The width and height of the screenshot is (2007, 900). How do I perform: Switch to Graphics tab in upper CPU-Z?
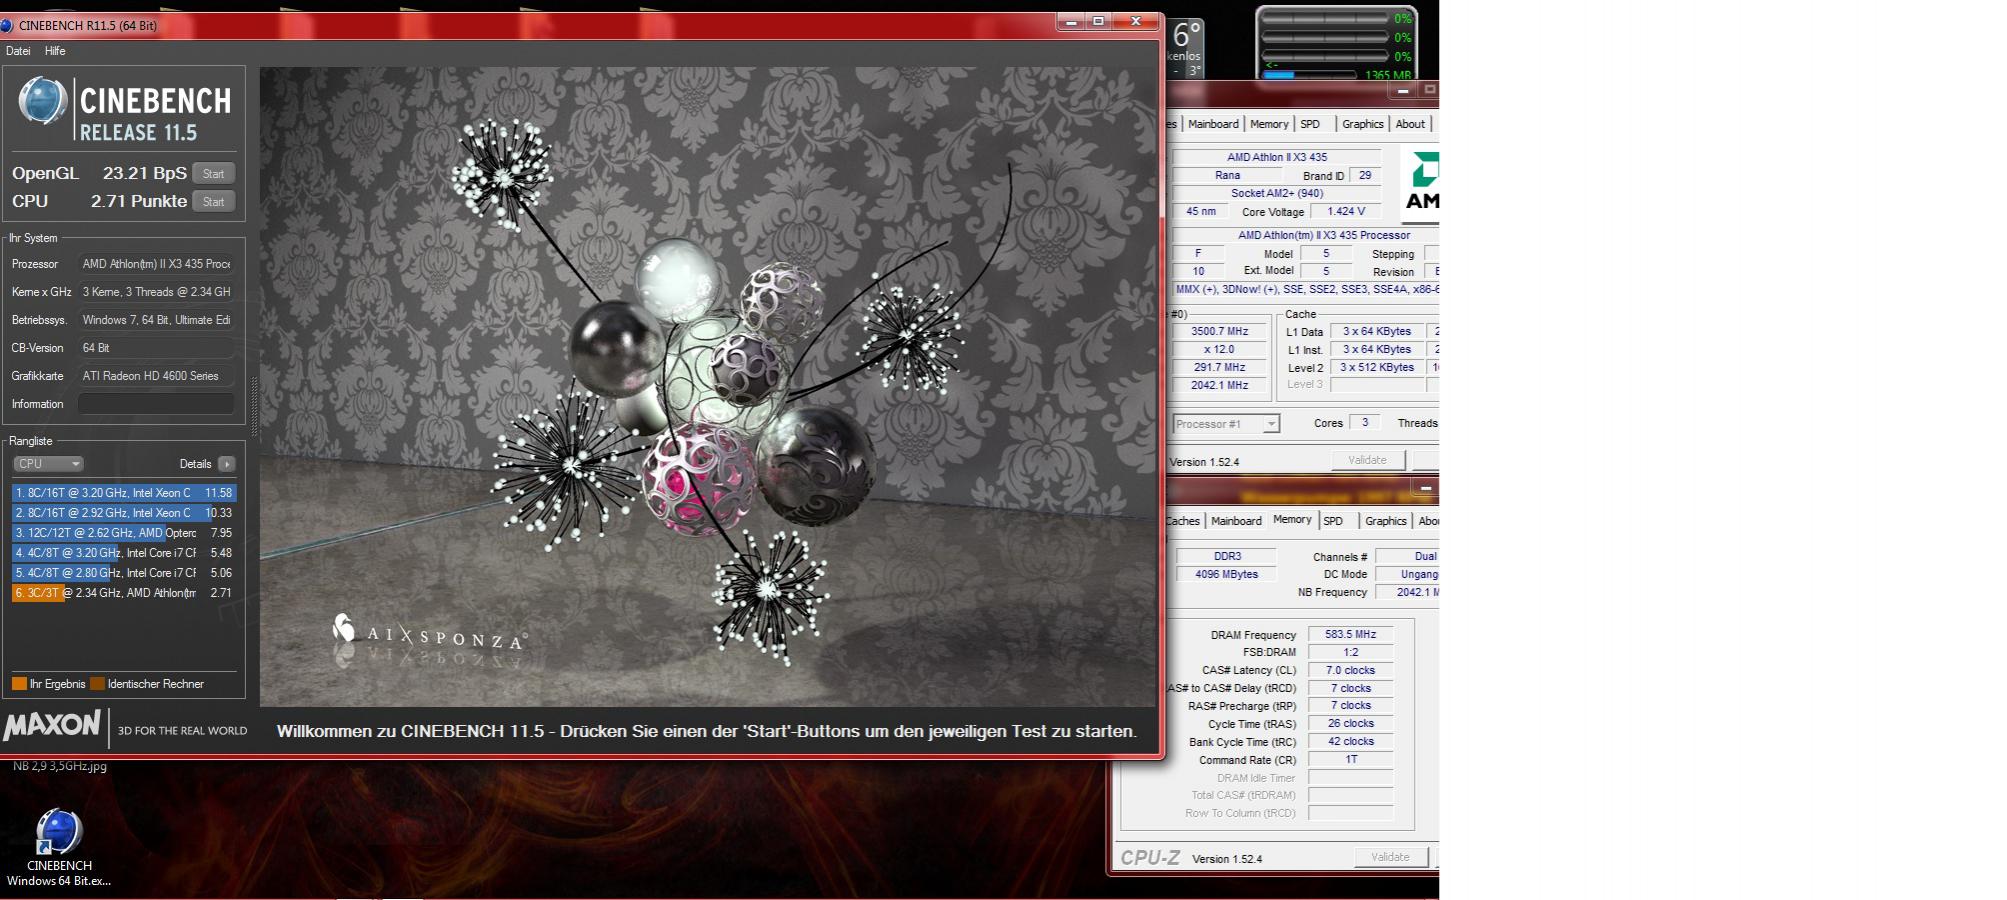coord(1363,124)
